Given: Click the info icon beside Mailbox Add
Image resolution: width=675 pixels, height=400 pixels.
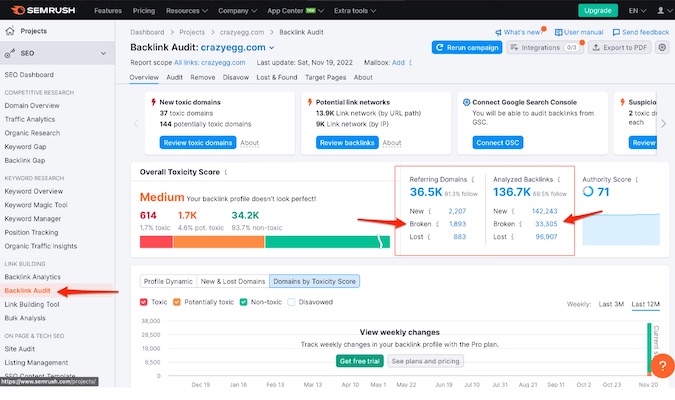Looking at the screenshot, I should 411,63.
